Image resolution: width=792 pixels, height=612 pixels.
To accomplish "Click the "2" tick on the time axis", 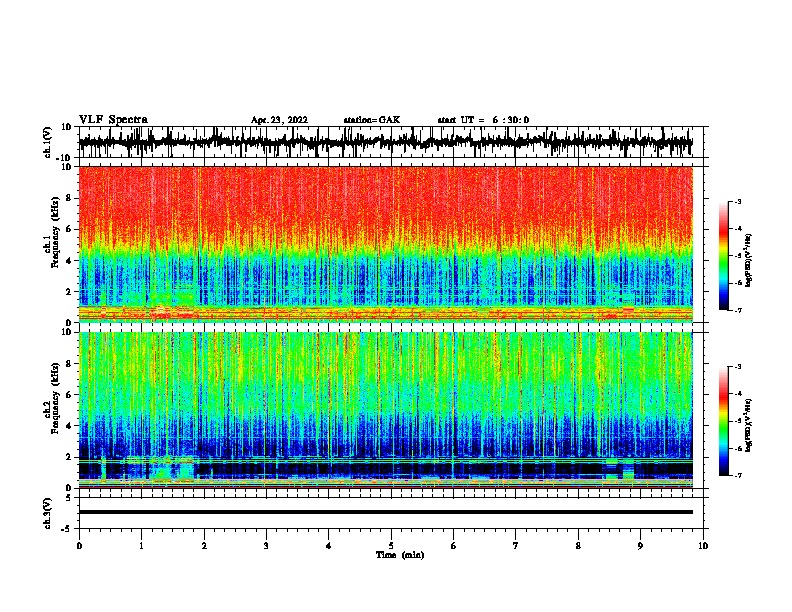I will click(204, 546).
